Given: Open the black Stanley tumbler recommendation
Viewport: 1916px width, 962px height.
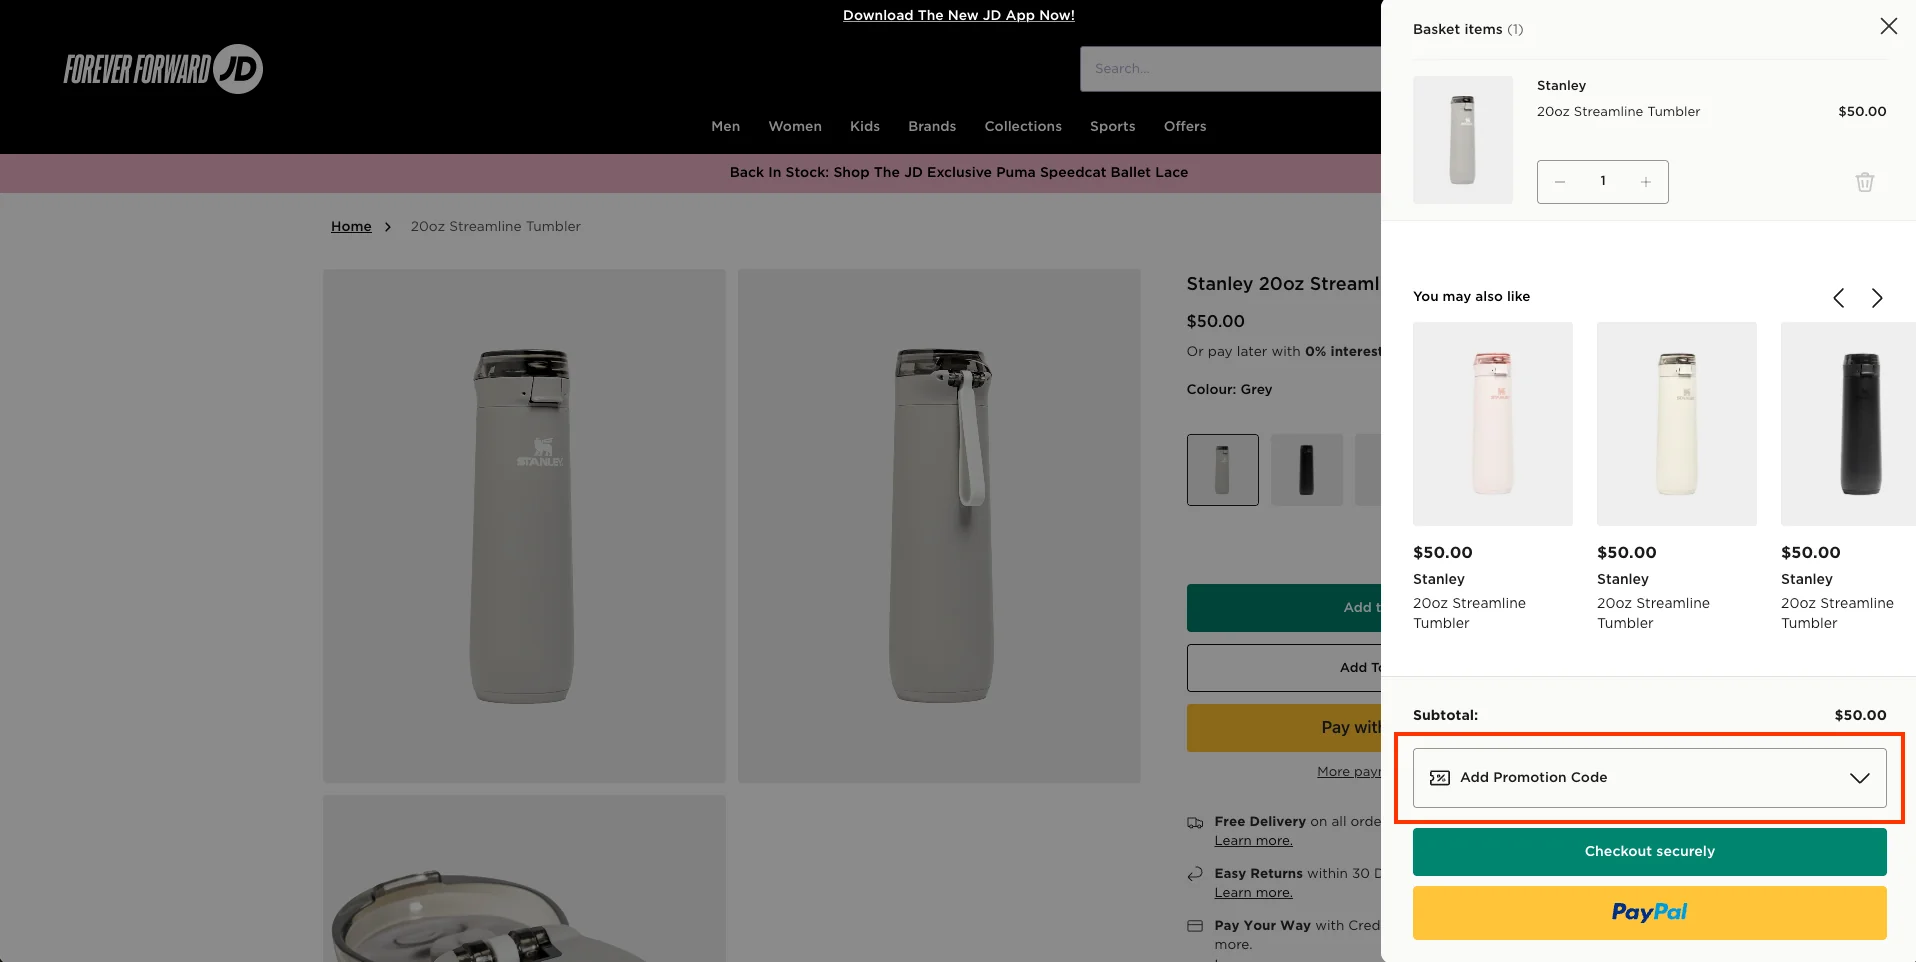Looking at the screenshot, I should coord(1848,424).
